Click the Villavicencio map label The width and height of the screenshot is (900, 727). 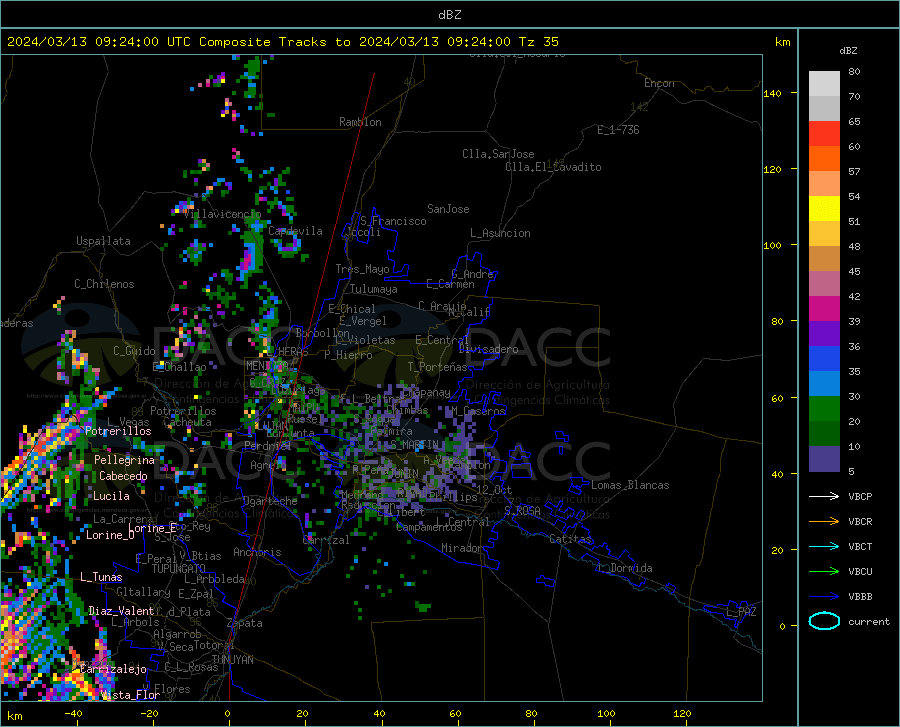[x=222, y=214]
